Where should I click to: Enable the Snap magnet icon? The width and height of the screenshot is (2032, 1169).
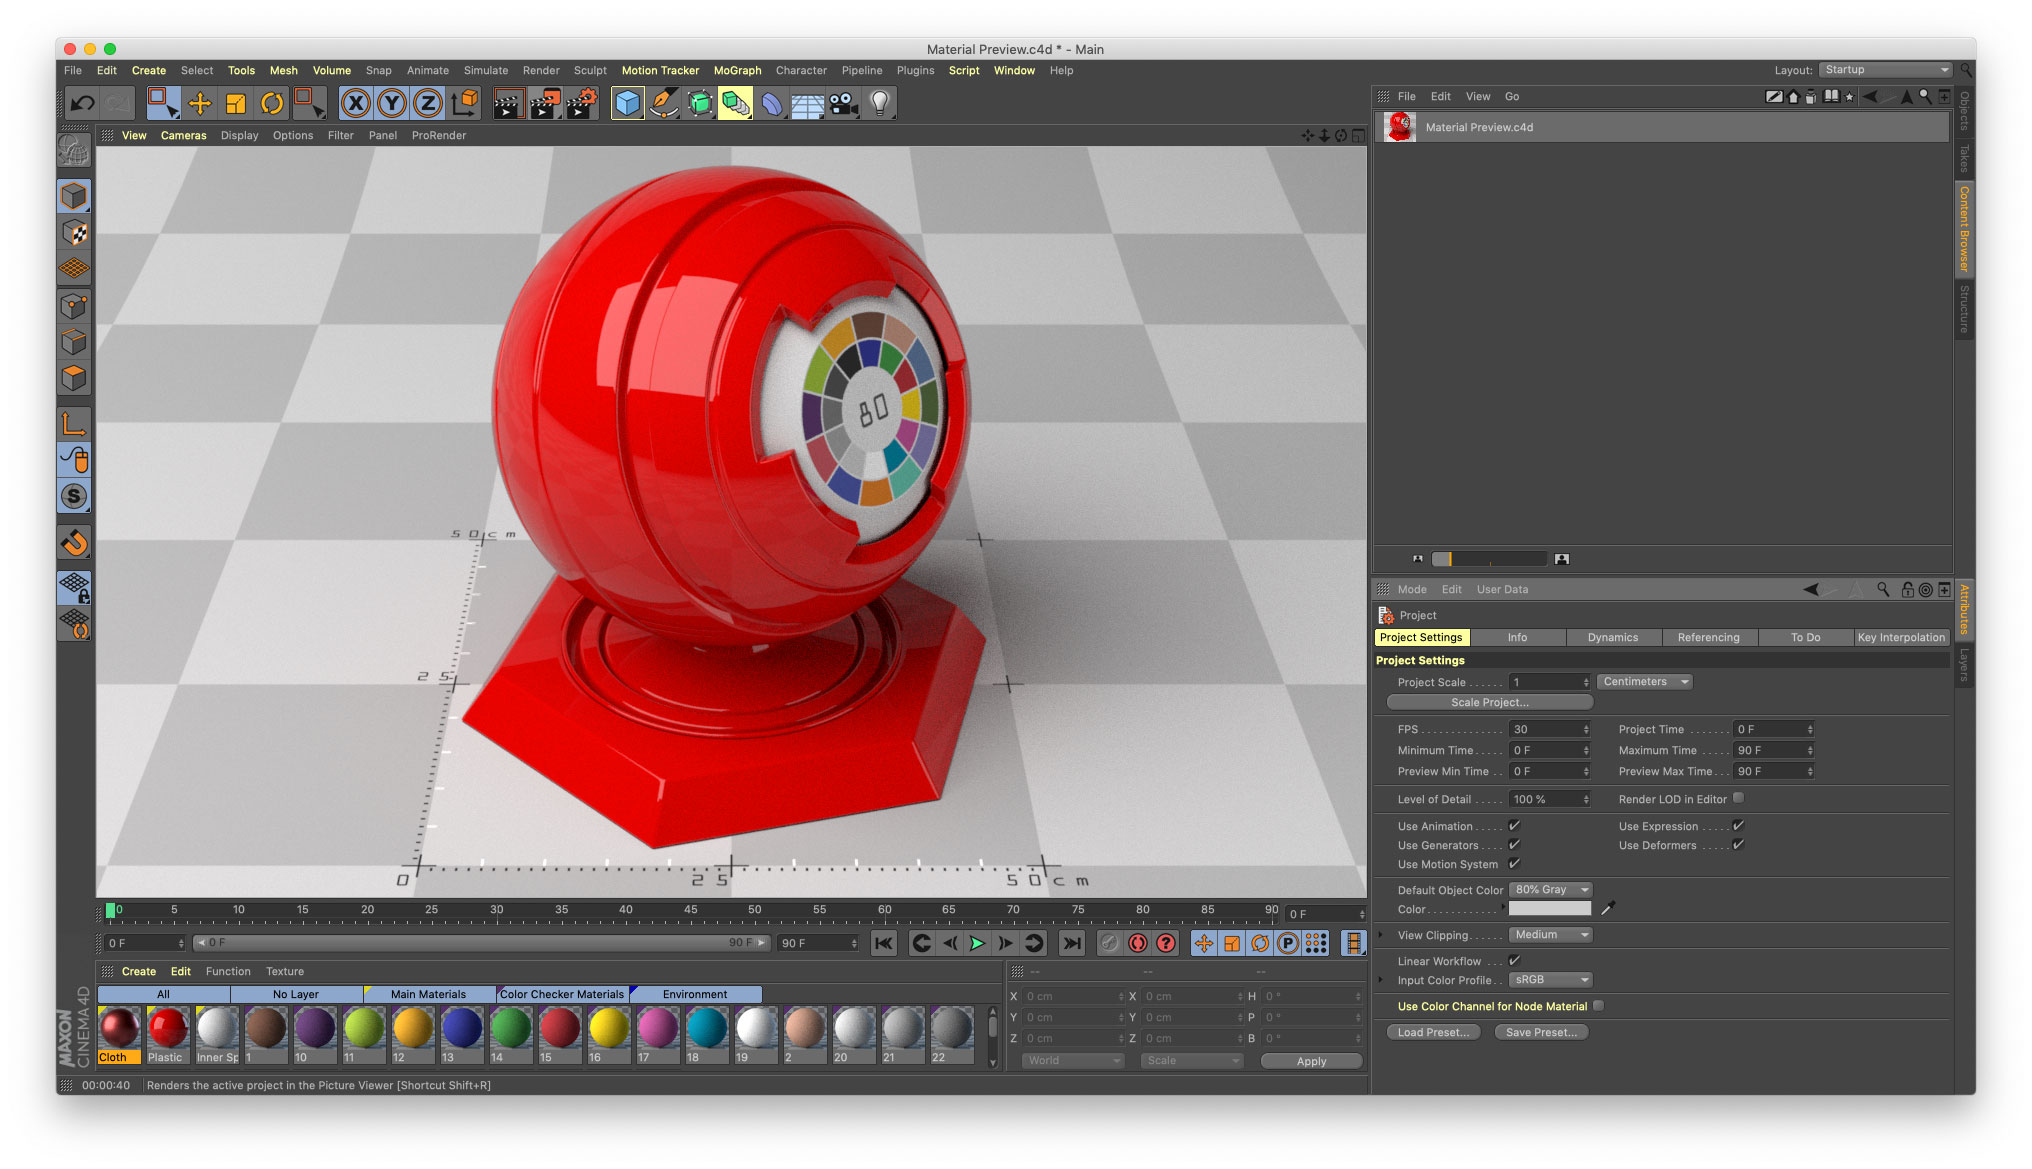coord(74,543)
